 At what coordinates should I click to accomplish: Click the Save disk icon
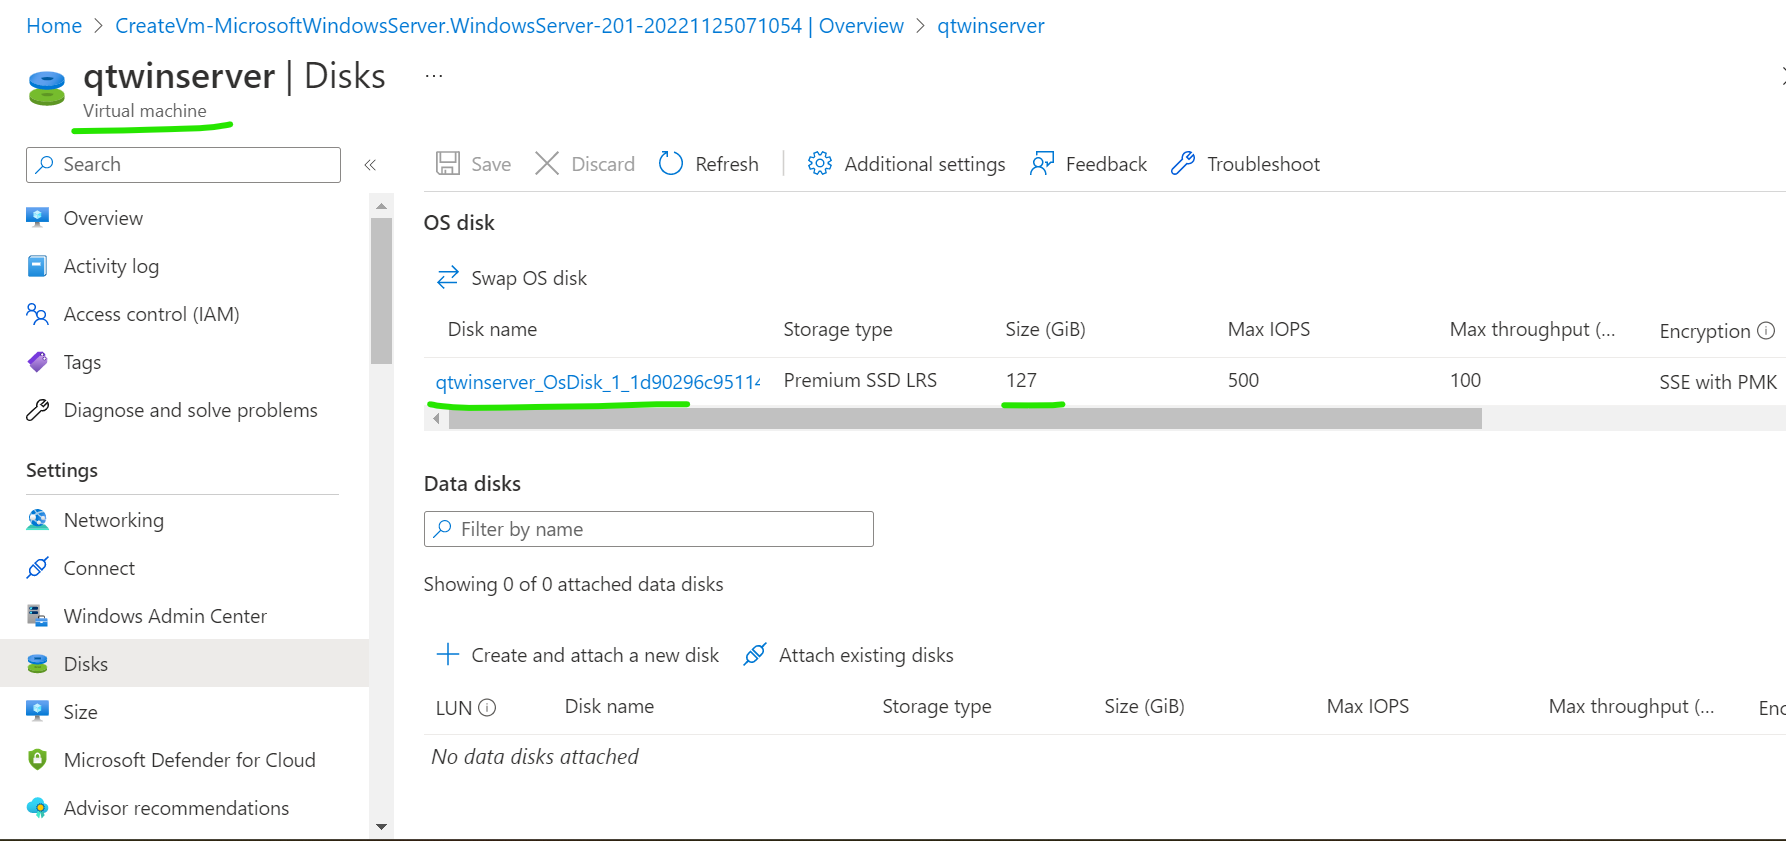448,164
